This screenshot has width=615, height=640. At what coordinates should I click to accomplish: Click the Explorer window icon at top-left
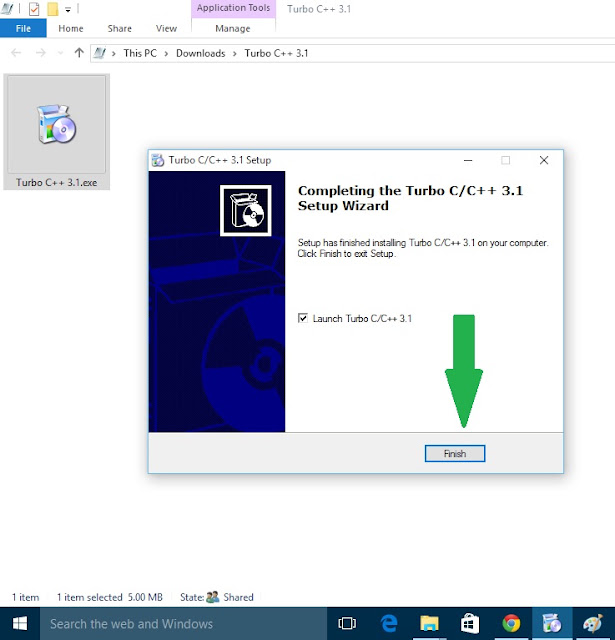(7, 8)
